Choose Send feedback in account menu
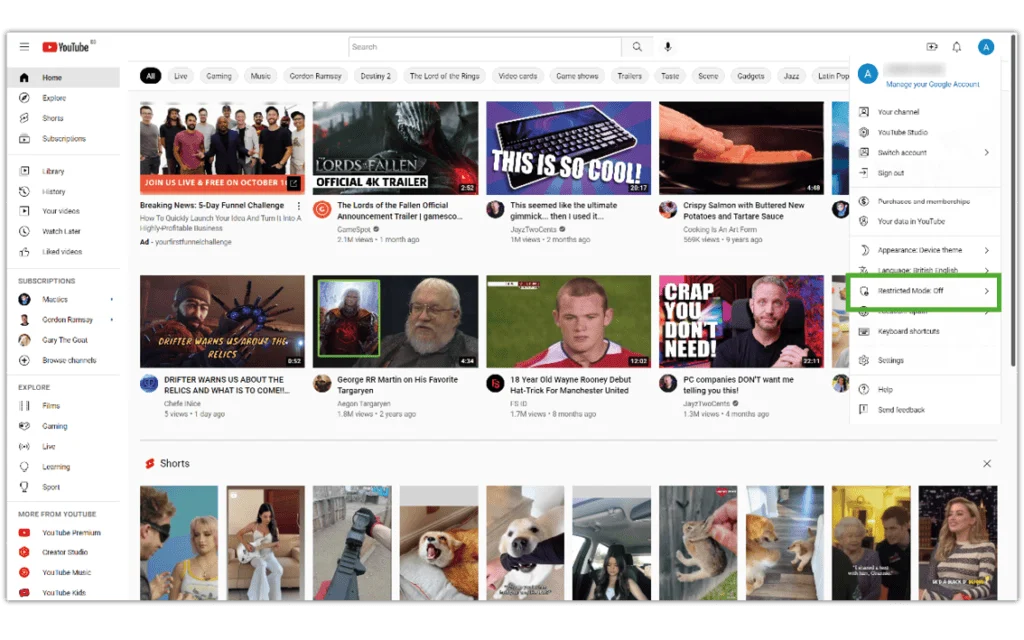1024x640 pixels. pyautogui.click(x=925, y=410)
